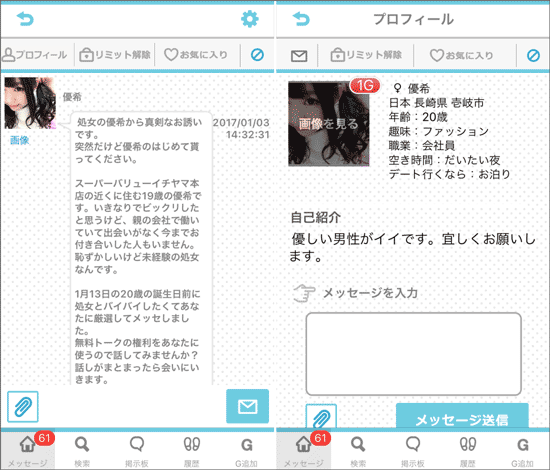550x470 pixels.
Task: Click the 画像 link under avatar
Action: point(20,140)
